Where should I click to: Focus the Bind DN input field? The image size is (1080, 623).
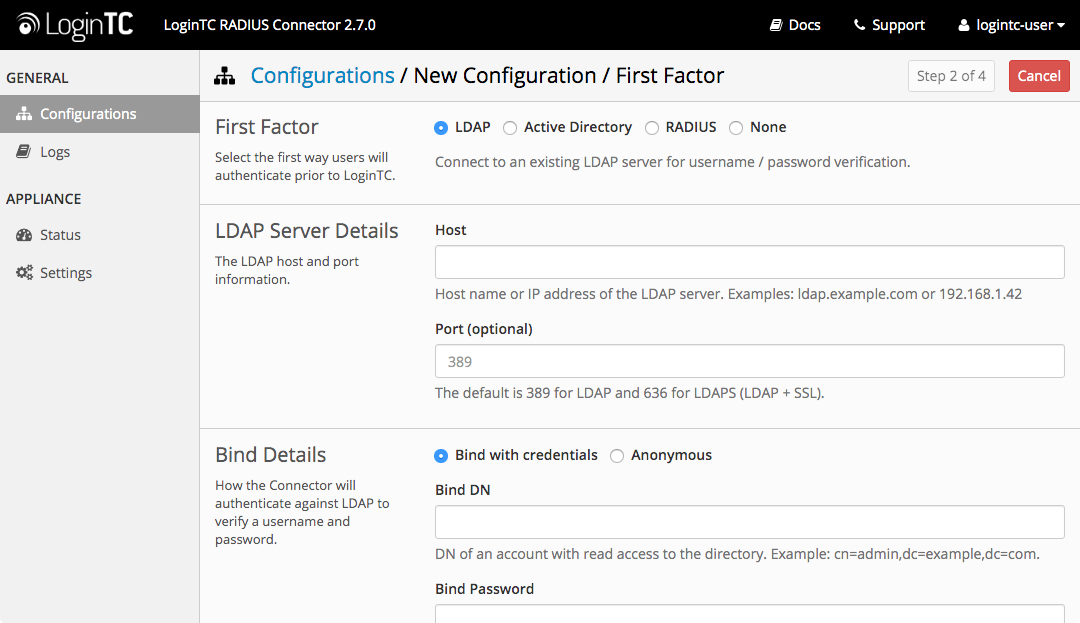(749, 522)
